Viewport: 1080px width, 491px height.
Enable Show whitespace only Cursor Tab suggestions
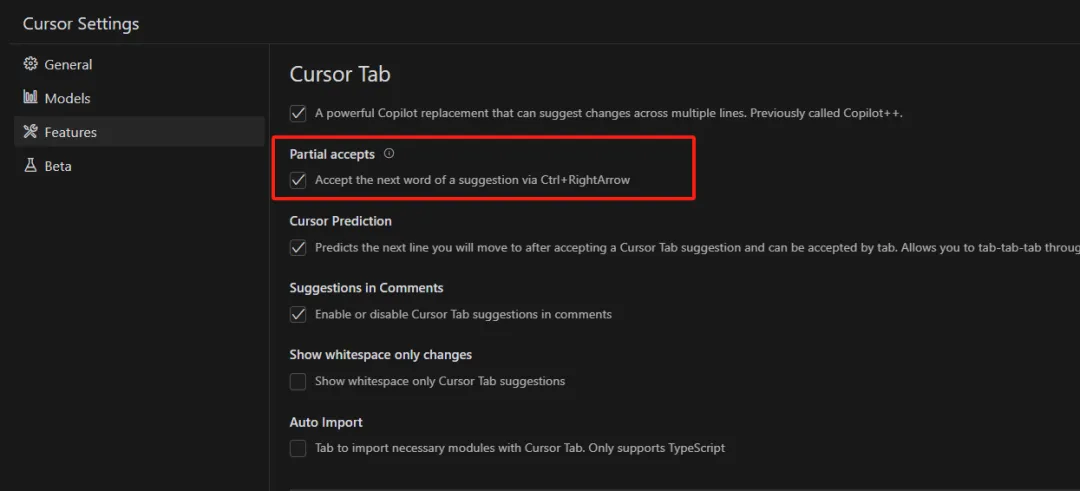[x=298, y=381]
